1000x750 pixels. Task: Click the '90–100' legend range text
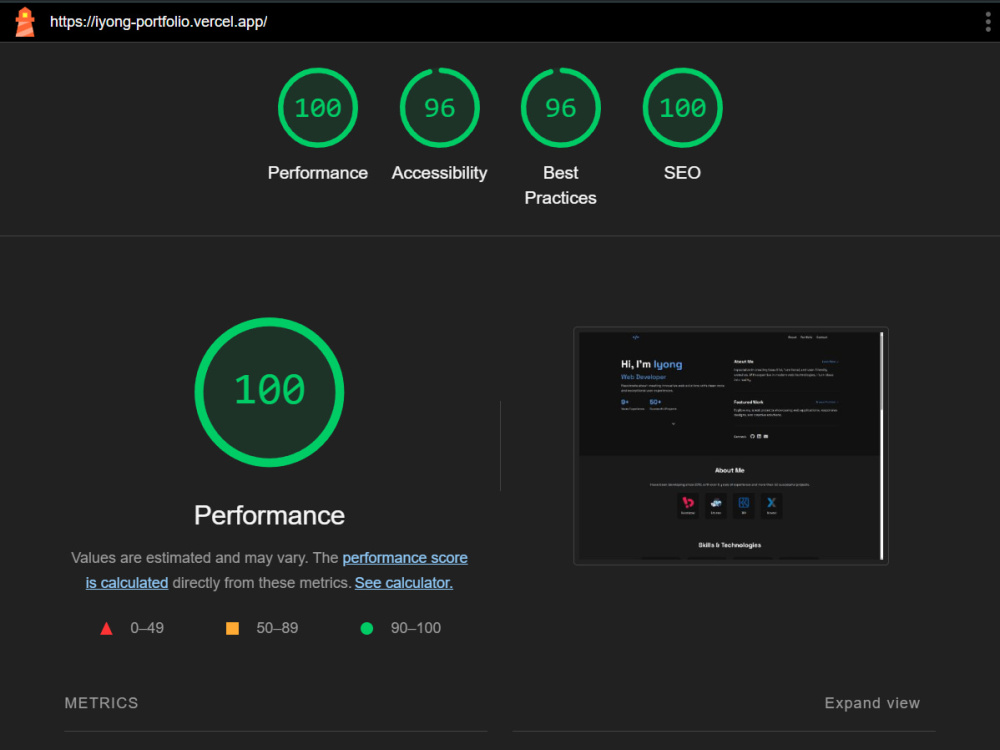coord(416,628)
